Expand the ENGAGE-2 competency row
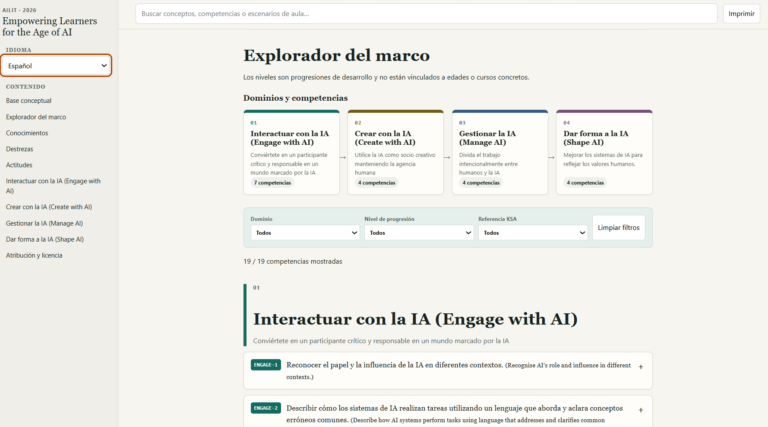Screen dimensions: 768x427 pos(448,412)
